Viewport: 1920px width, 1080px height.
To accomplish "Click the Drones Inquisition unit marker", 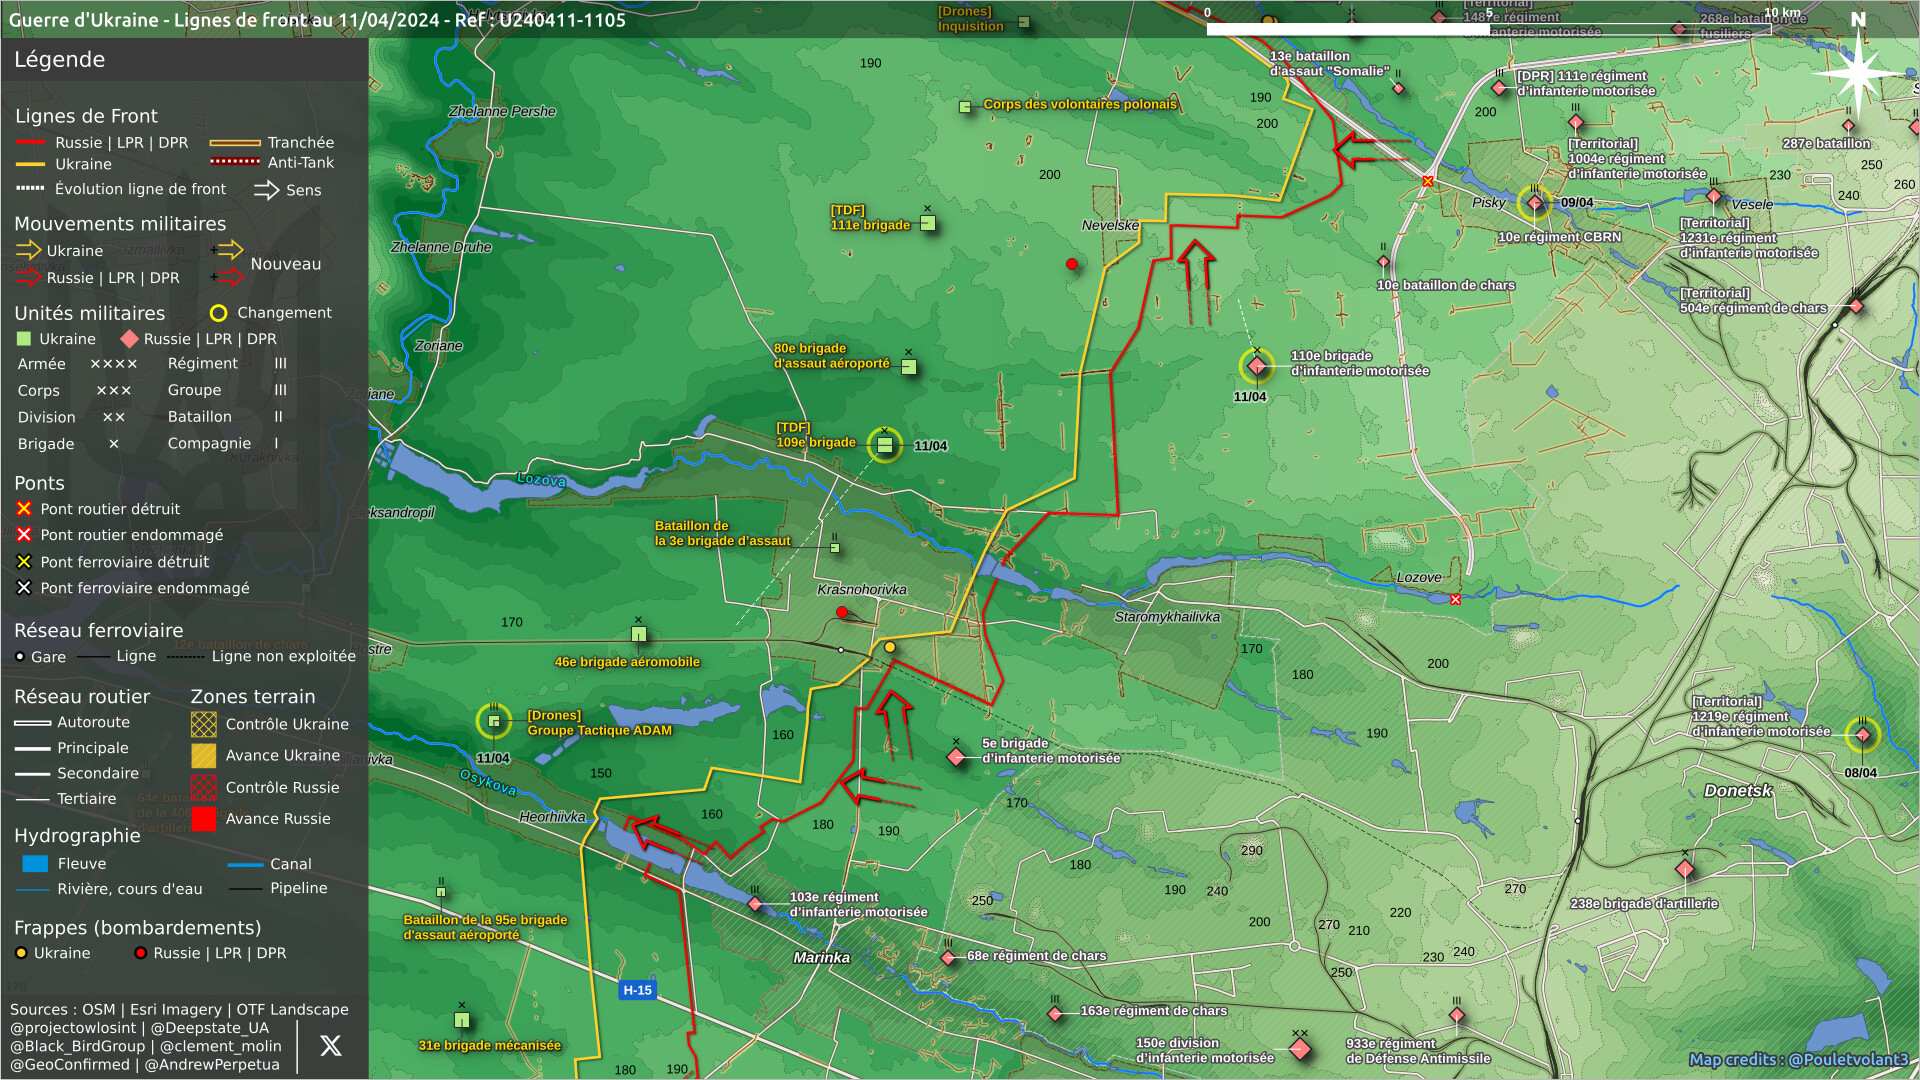I will [1024, 21].
